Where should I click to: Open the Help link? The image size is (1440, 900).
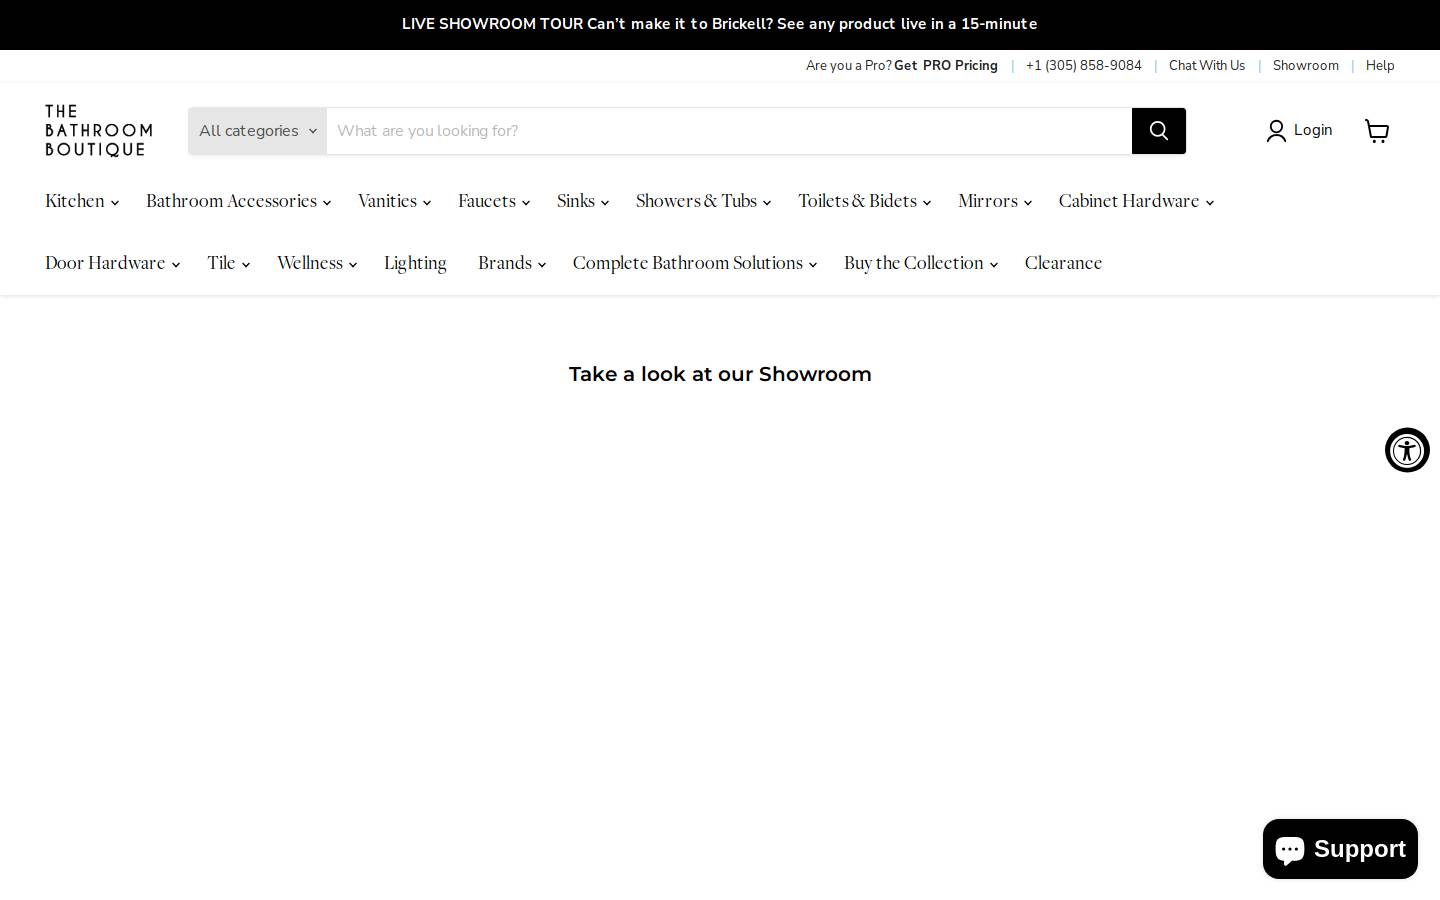[x=1380, y=66]
